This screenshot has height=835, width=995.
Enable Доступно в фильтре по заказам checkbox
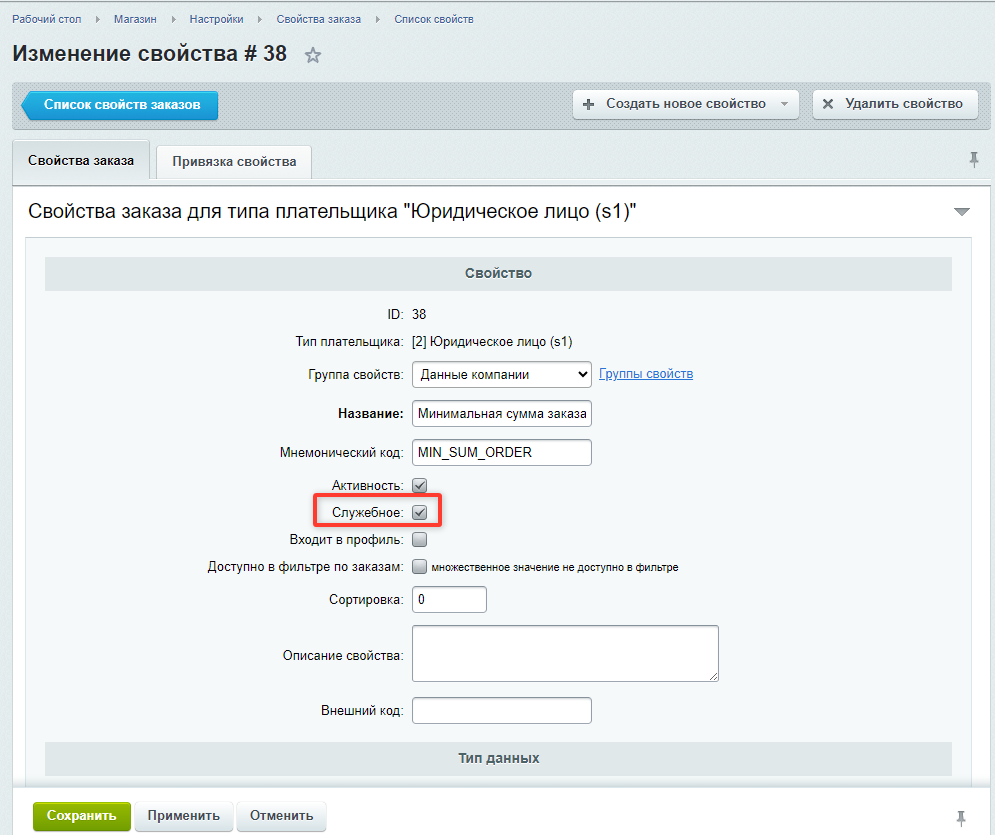coord(419,567)
